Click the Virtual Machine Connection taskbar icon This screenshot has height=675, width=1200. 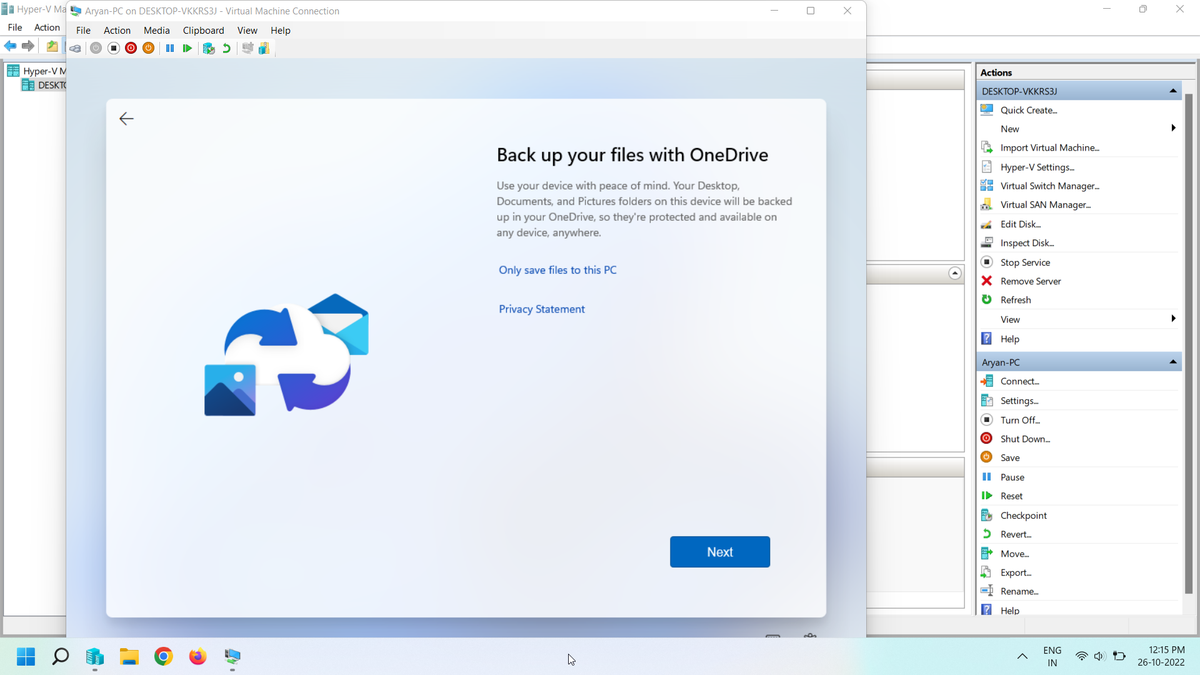(x=233, y=657)
